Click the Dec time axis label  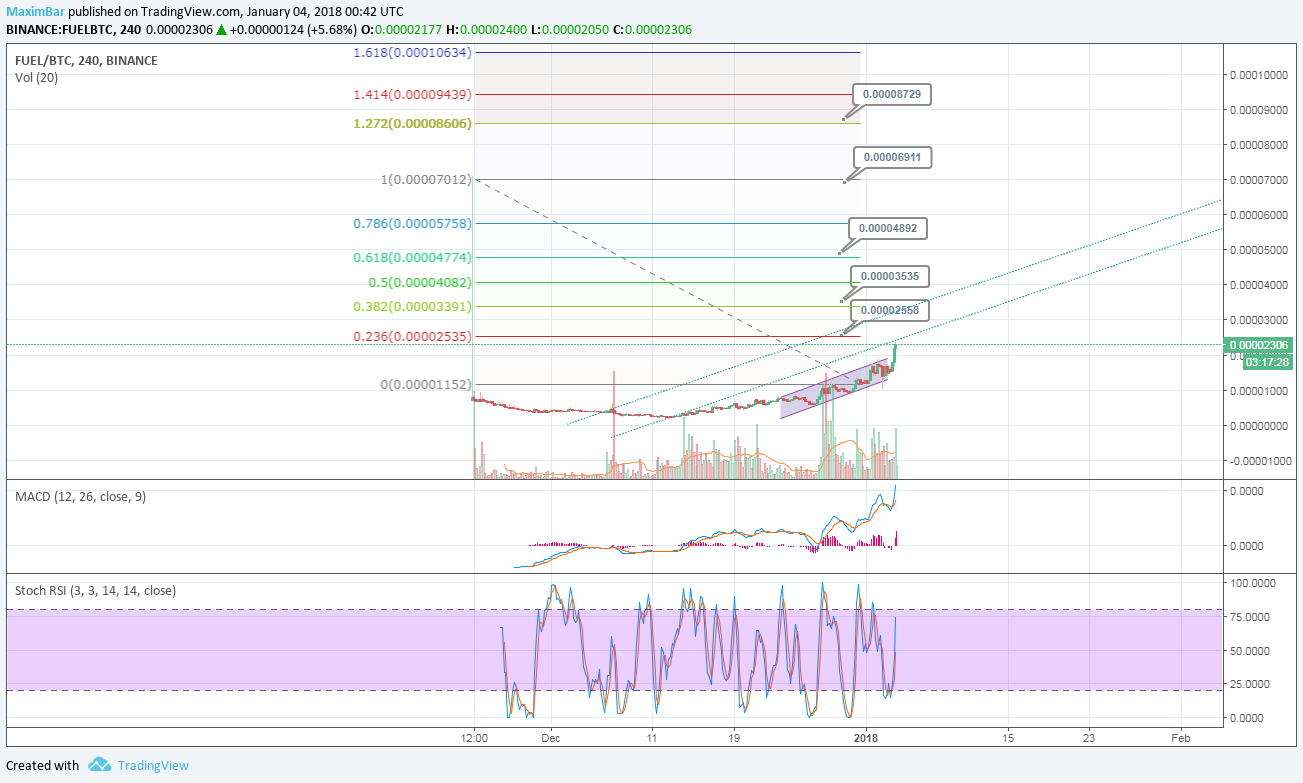tap(550, 737)
